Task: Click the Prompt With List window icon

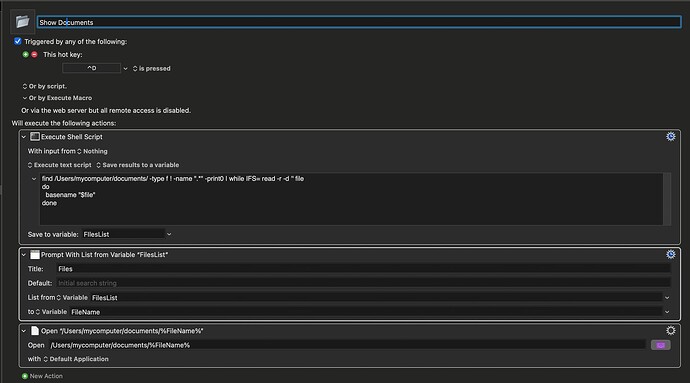Action: coord(35,254)
